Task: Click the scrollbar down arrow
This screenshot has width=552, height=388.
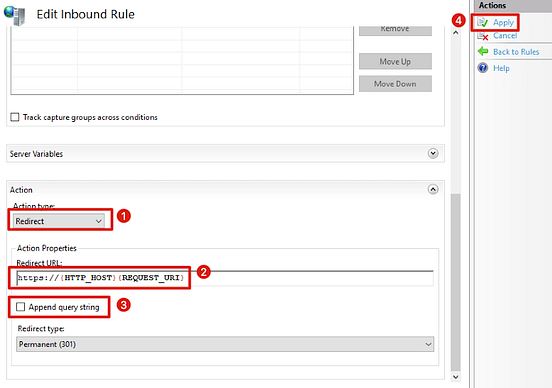Action: (456, 377)
